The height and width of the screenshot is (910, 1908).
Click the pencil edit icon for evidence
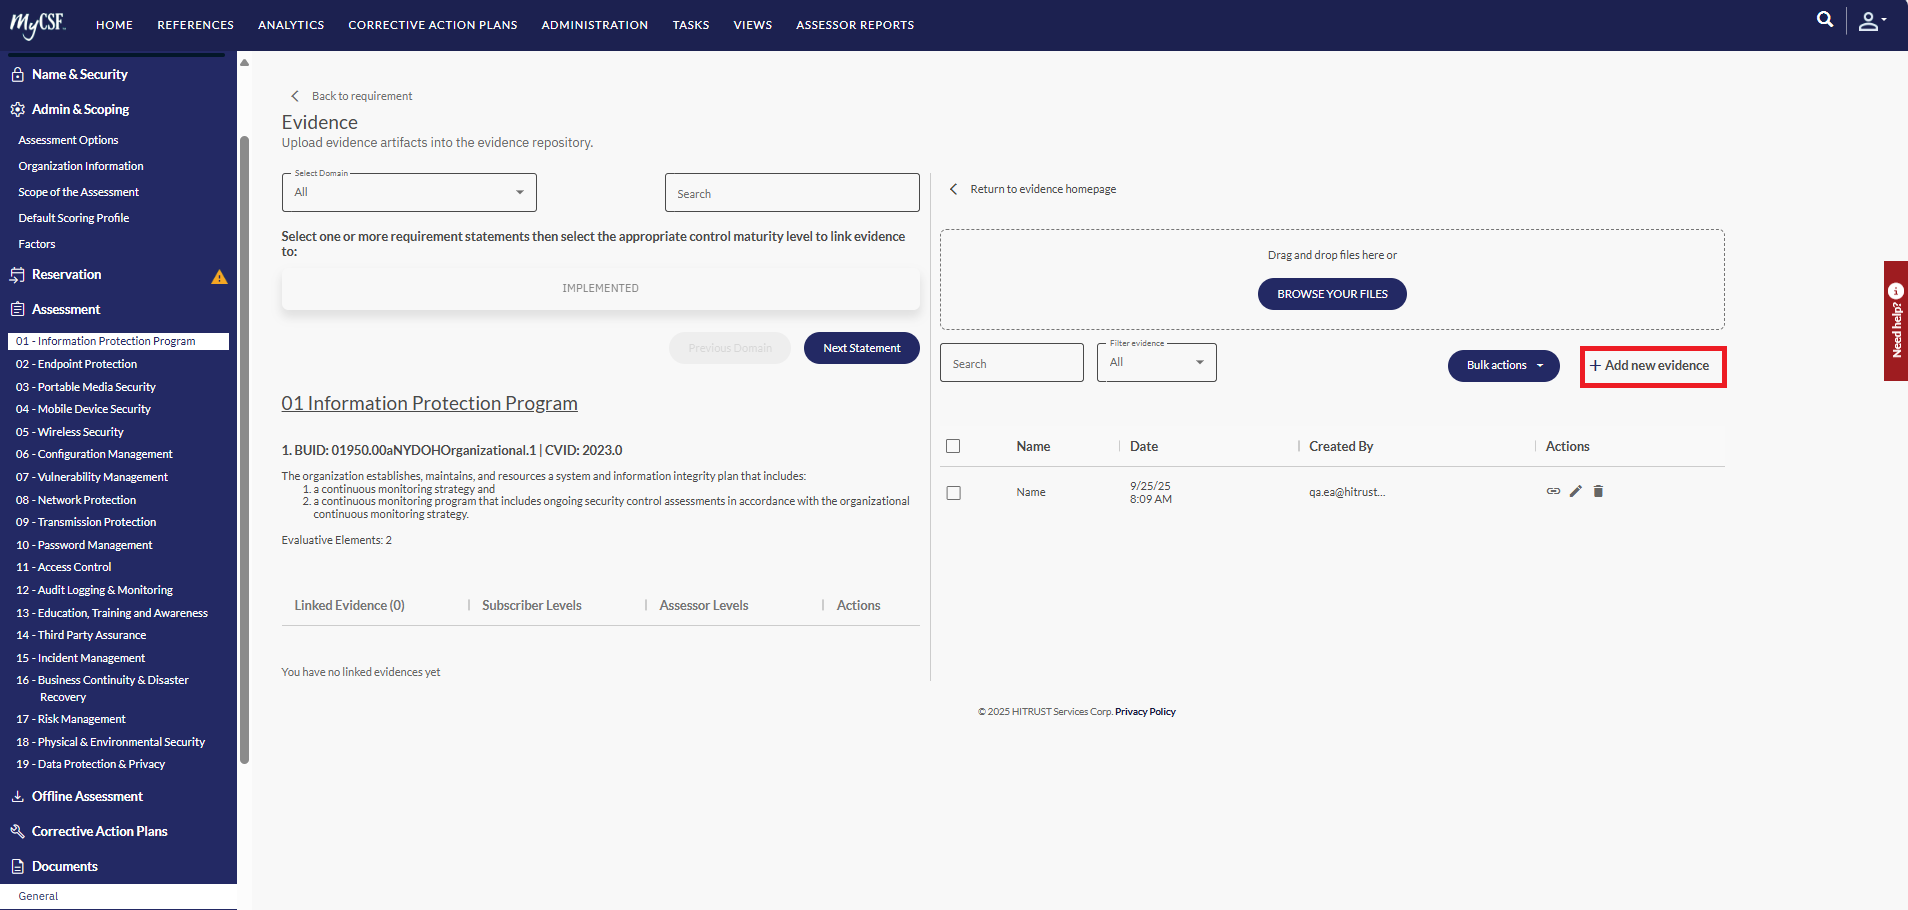click(x=1576, y=491)
